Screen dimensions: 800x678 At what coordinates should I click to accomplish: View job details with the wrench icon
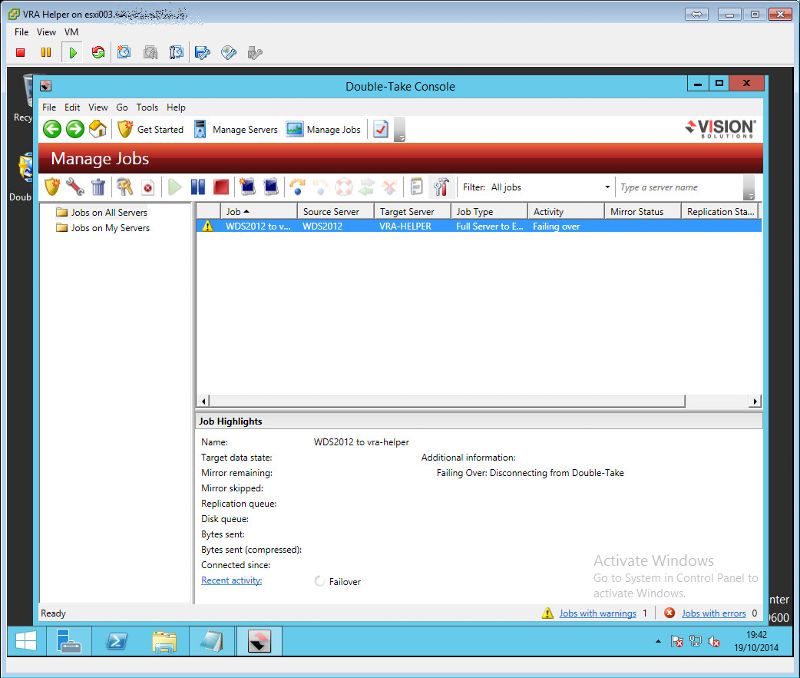coord(75,187)
